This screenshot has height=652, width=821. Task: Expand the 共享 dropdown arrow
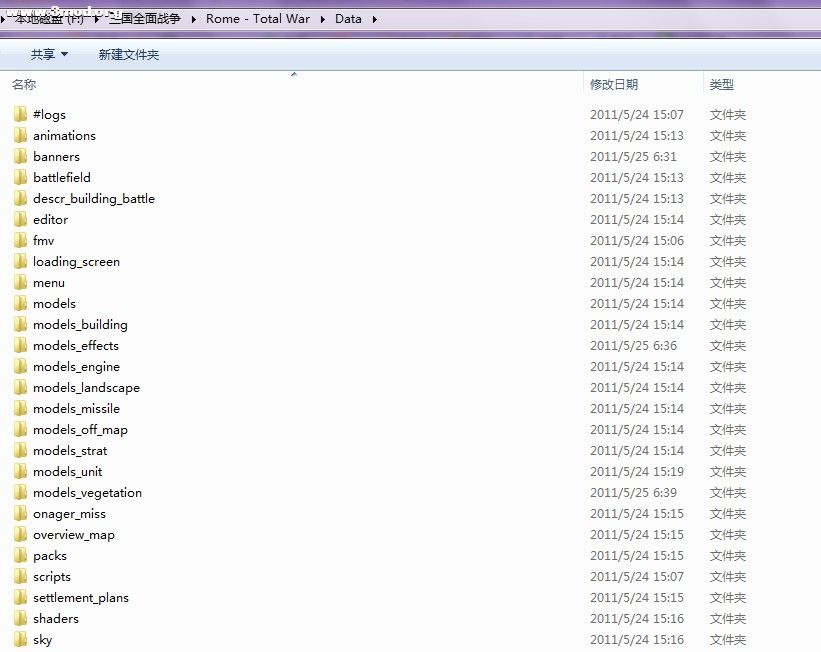pos(63,55)
